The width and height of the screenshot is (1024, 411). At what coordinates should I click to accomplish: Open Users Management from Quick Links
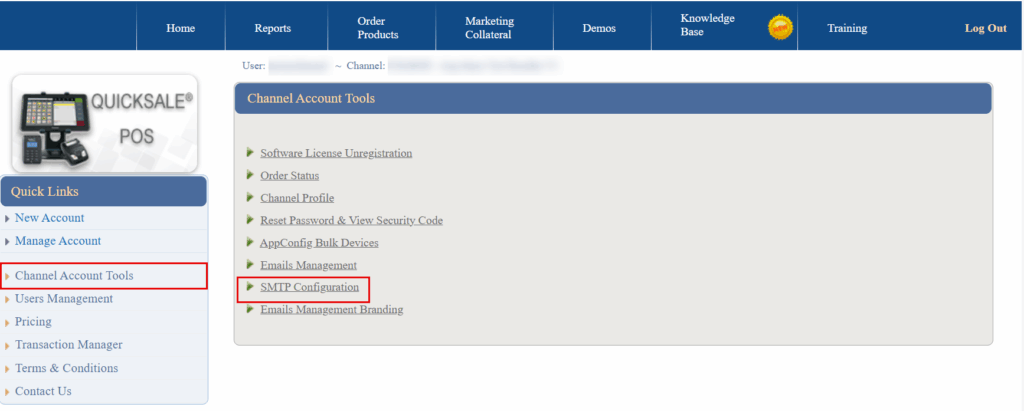pos(64,299)
